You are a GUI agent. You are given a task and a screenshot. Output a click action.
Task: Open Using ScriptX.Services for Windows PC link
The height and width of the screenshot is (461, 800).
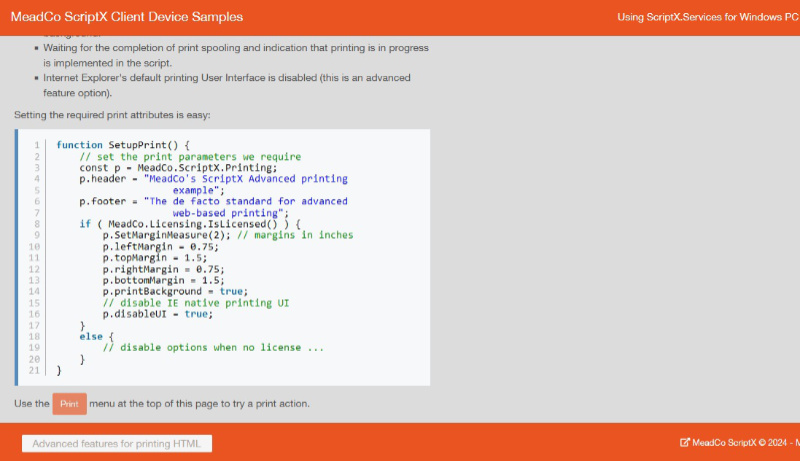708,17
